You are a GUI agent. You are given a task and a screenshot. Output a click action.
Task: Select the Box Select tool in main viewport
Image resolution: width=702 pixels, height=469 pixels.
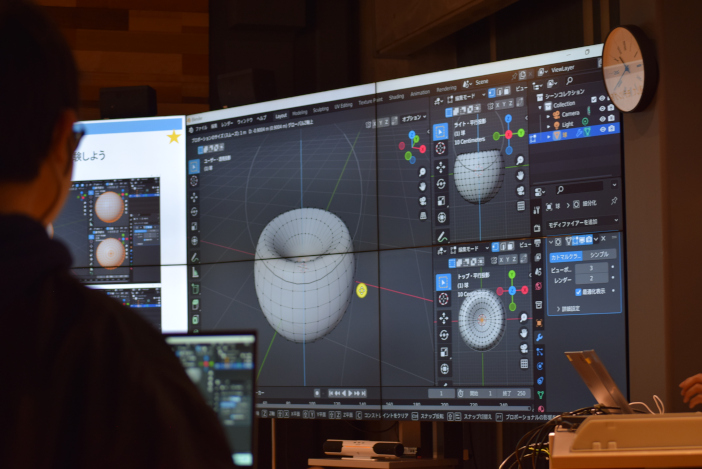click(x=194, y=166)
